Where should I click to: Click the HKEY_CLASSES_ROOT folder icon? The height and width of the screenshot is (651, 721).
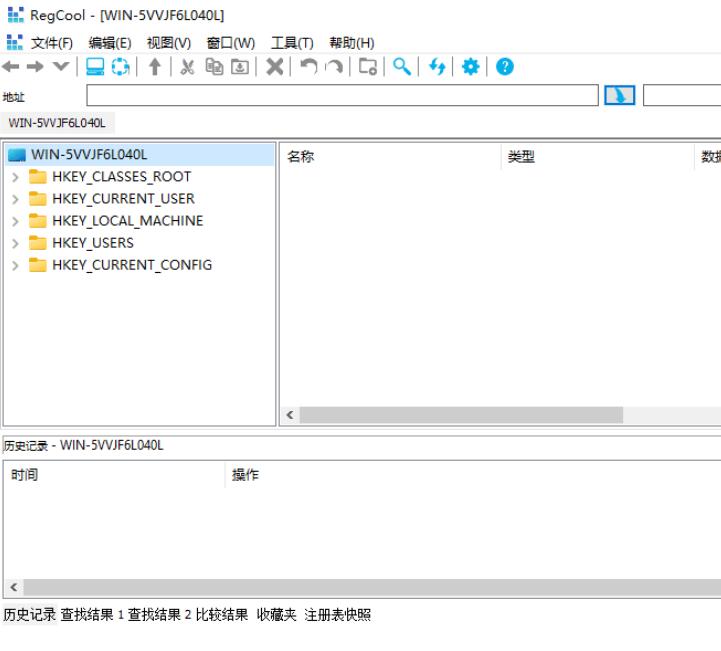[x=37, y=176]
